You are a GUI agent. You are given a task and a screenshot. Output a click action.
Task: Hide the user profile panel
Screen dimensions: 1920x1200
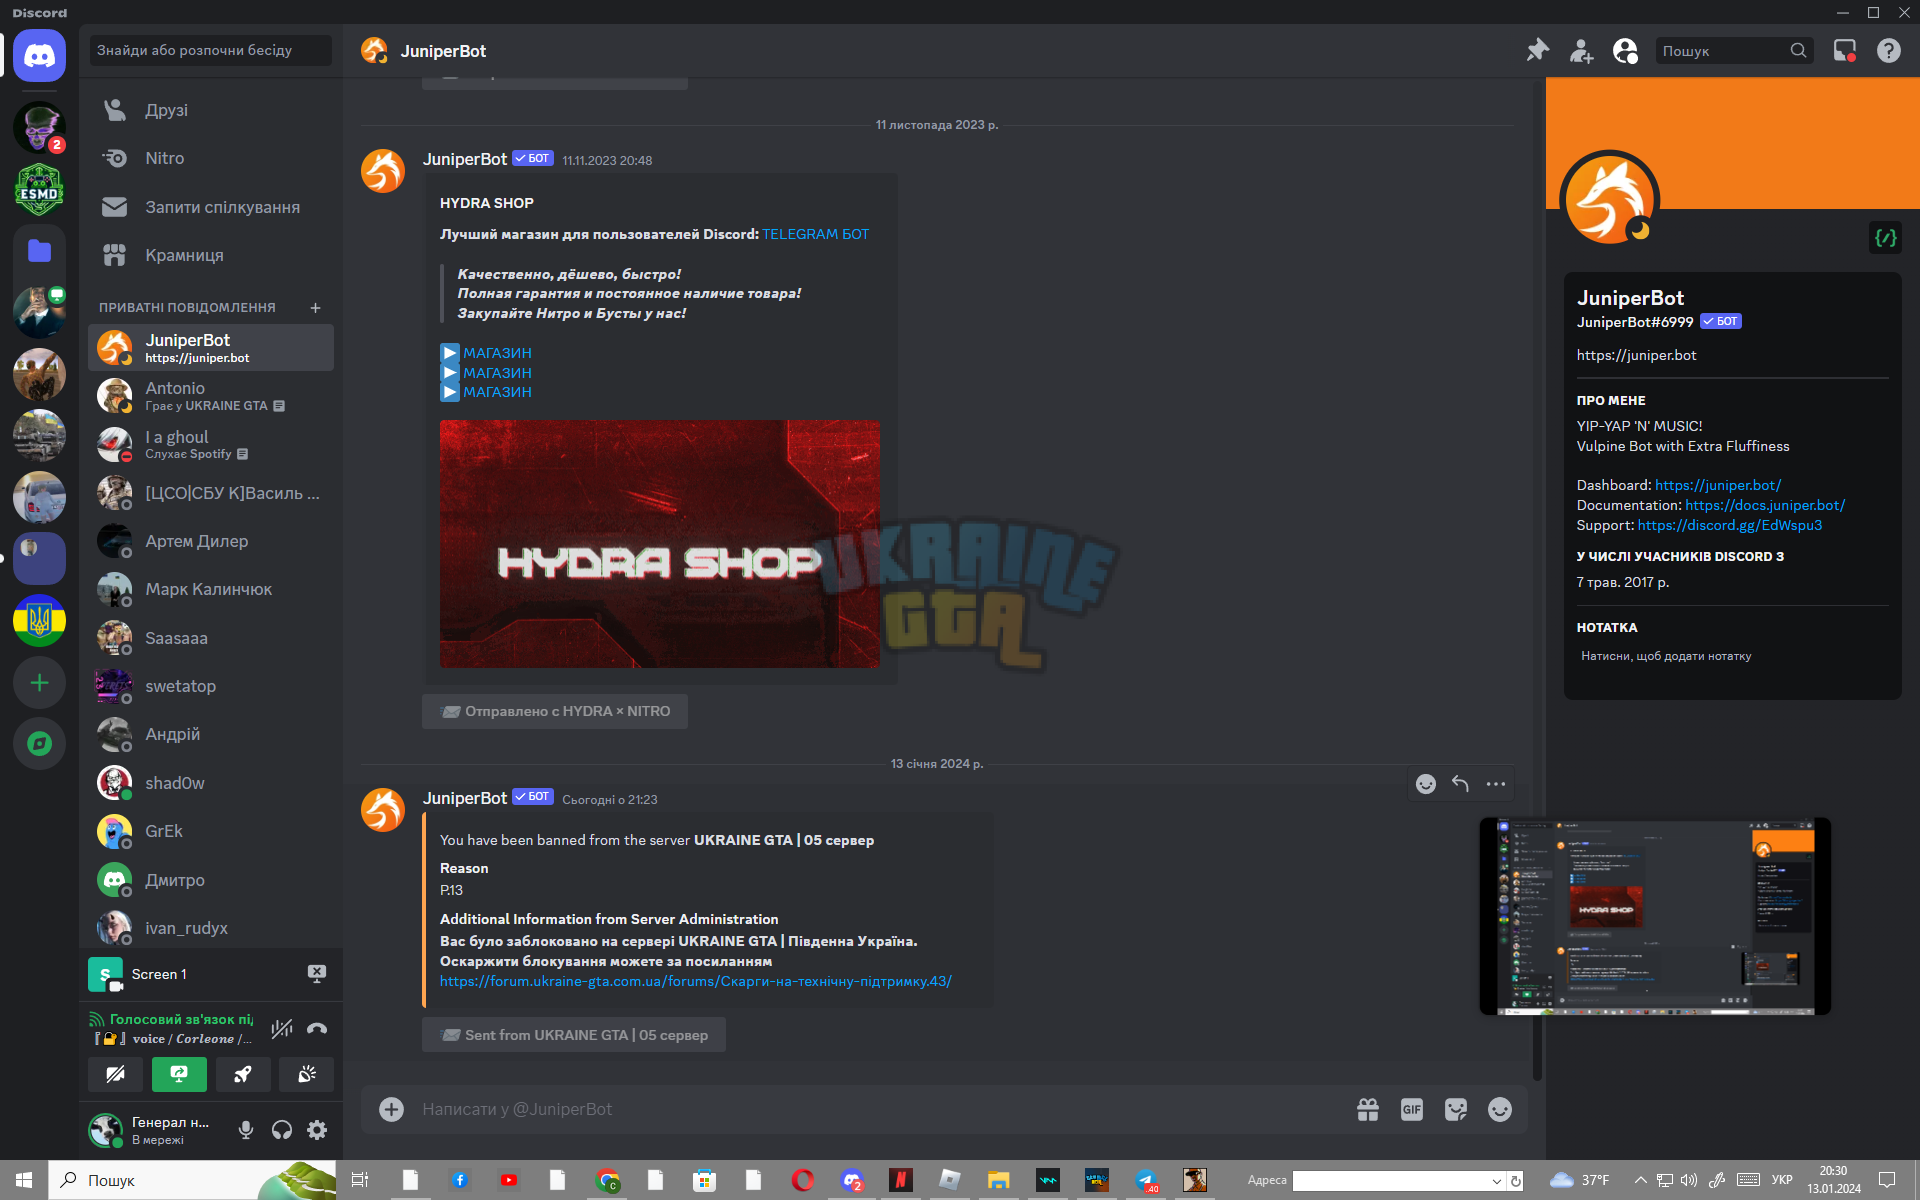click(1625, 50)
